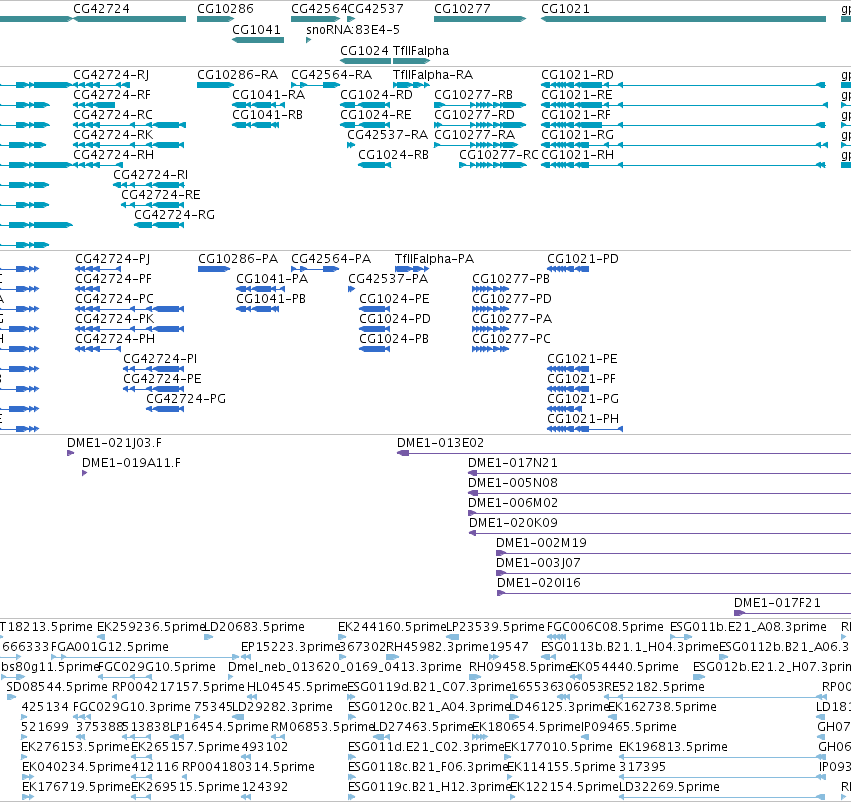The image size is (851, 802).
Task: Select the DME1-020I16 cDNA label
Action: [539, 583]
